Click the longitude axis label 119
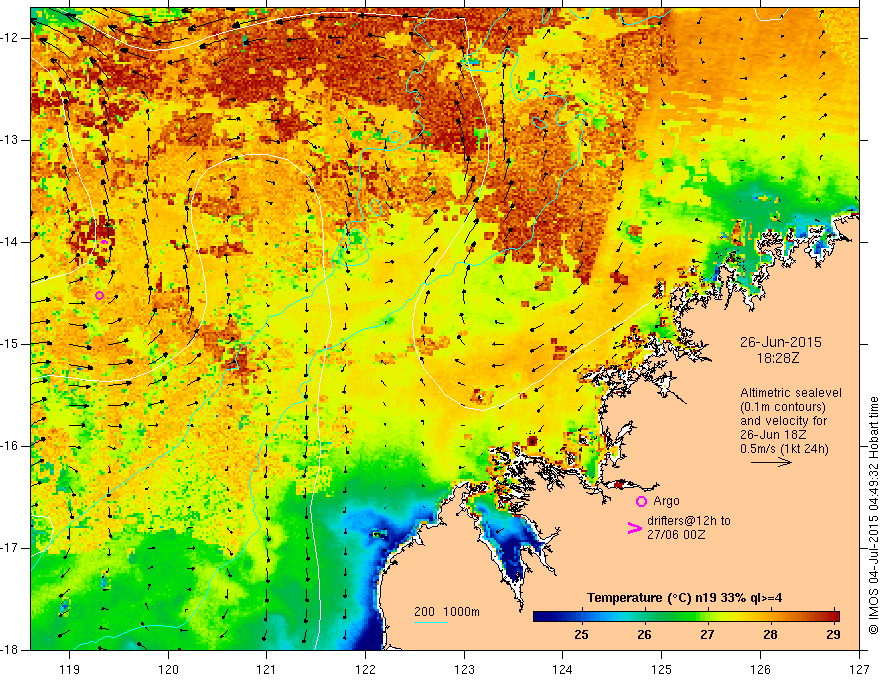Viewport: 880px width, 680px height. 70,669
